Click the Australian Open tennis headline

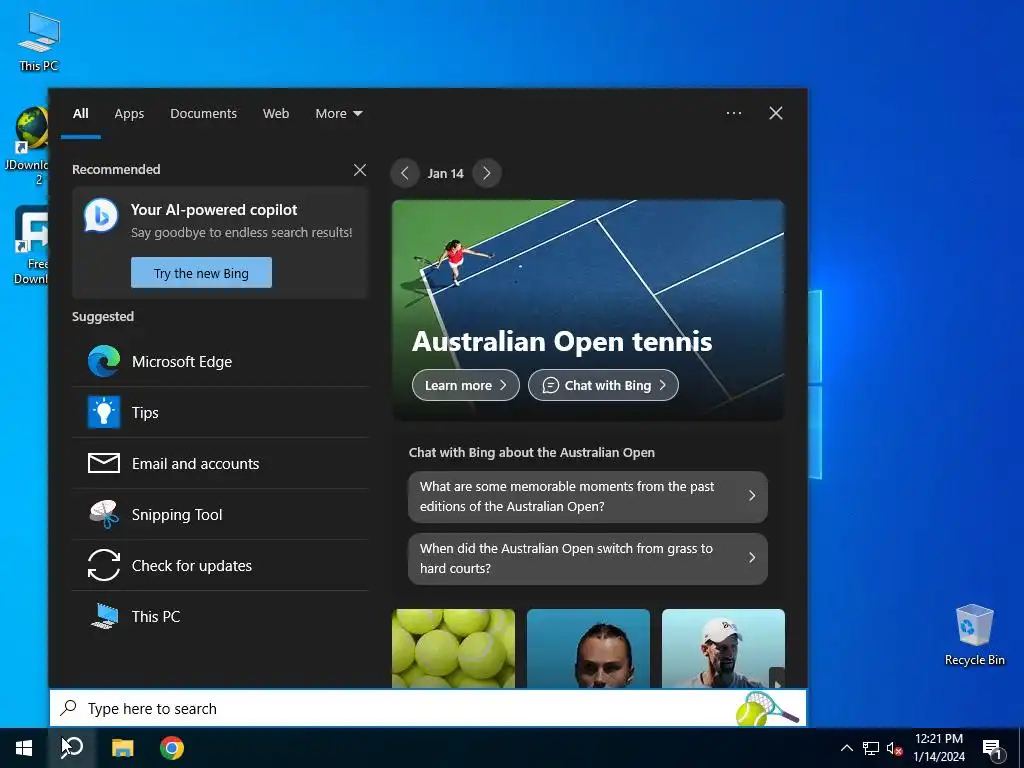pyautogui.click(x=562, y=341)
